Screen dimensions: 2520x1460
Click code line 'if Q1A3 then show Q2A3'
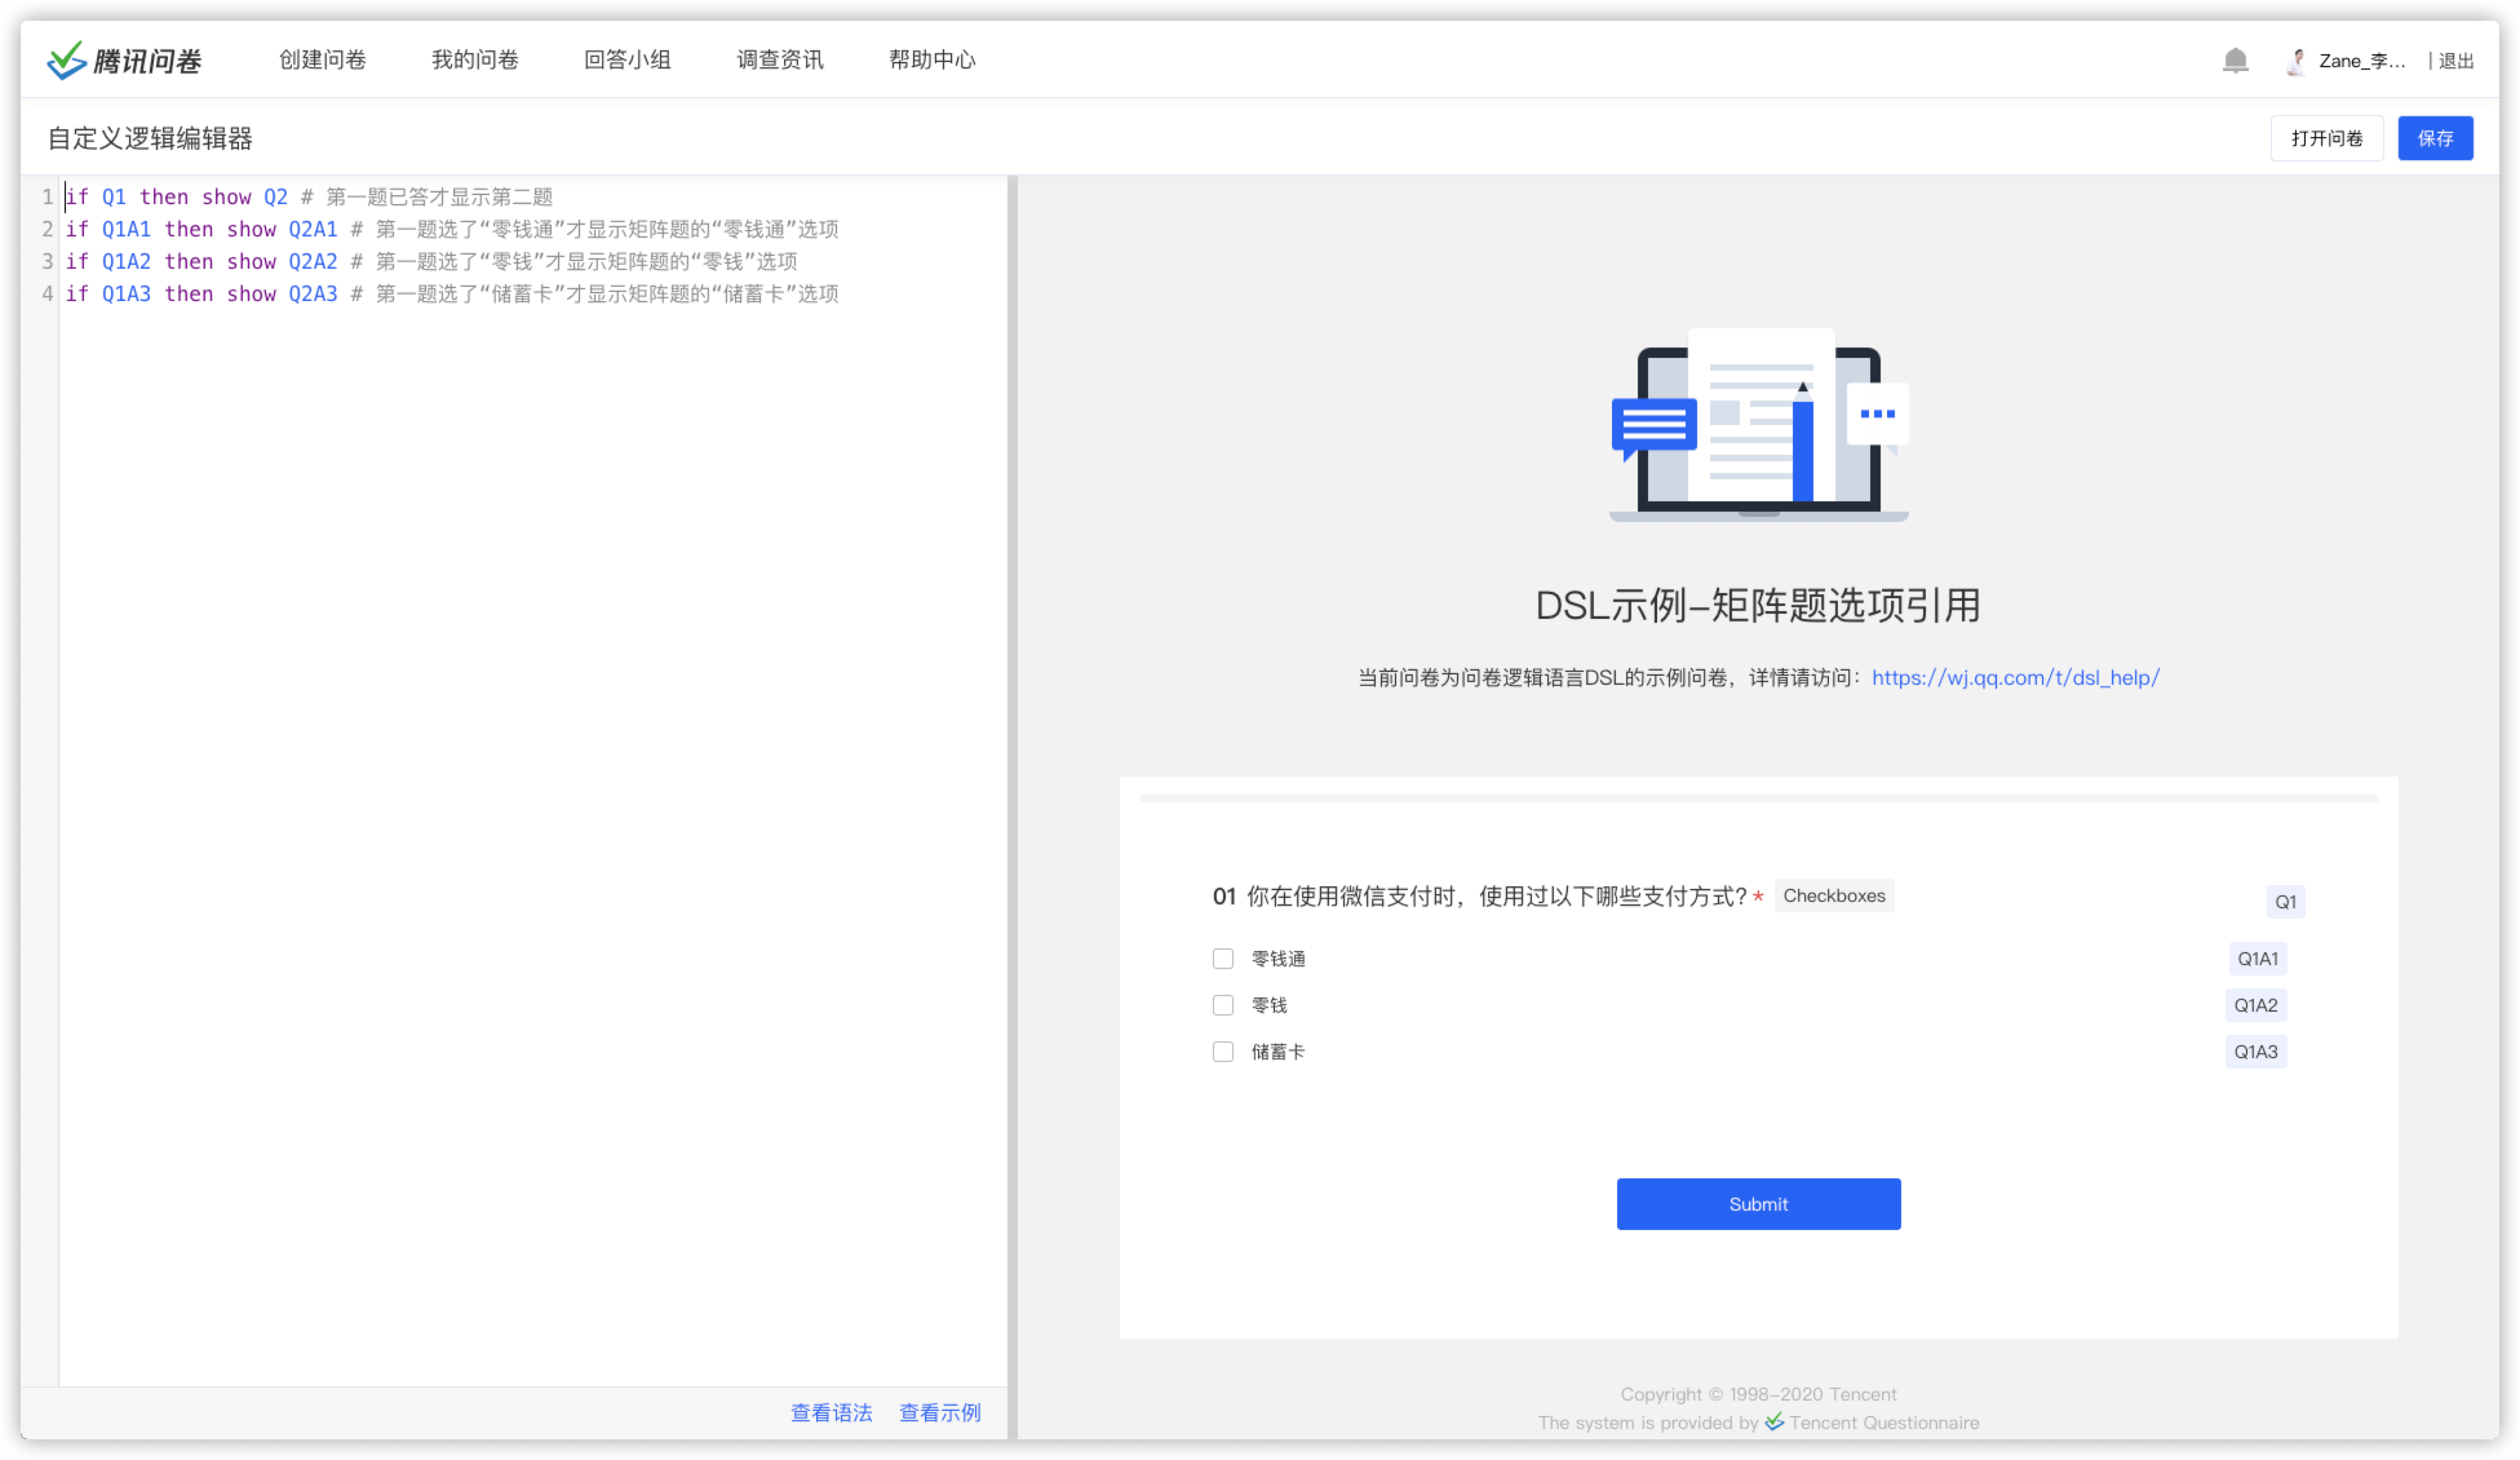coord(201,294)
